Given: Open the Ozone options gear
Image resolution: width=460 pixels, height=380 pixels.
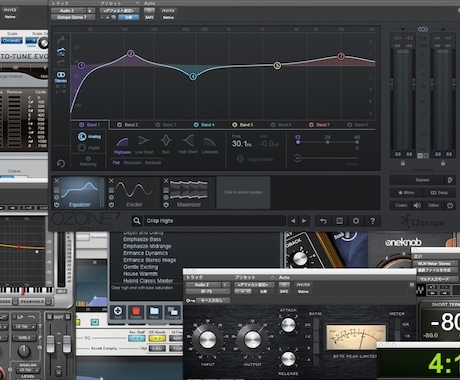Looking at the screenshot, I should pyautogui.click(x=356, y=221).
